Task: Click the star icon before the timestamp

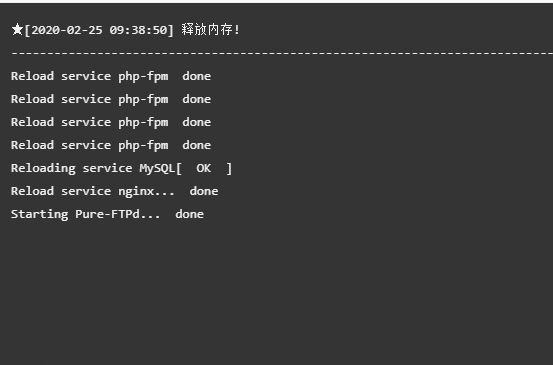Action: point(17,30)
